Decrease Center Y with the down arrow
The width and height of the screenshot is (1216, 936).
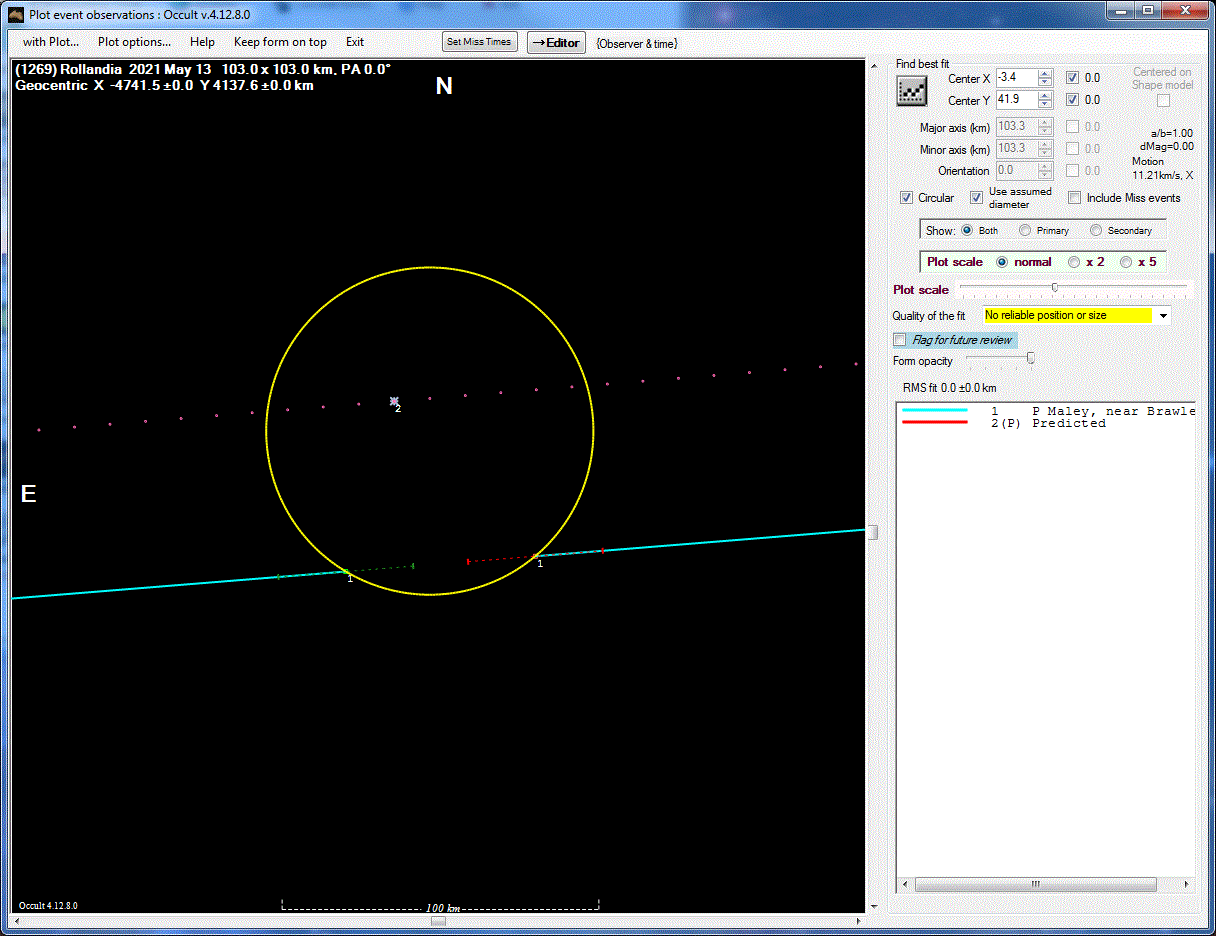[1045, 105]
